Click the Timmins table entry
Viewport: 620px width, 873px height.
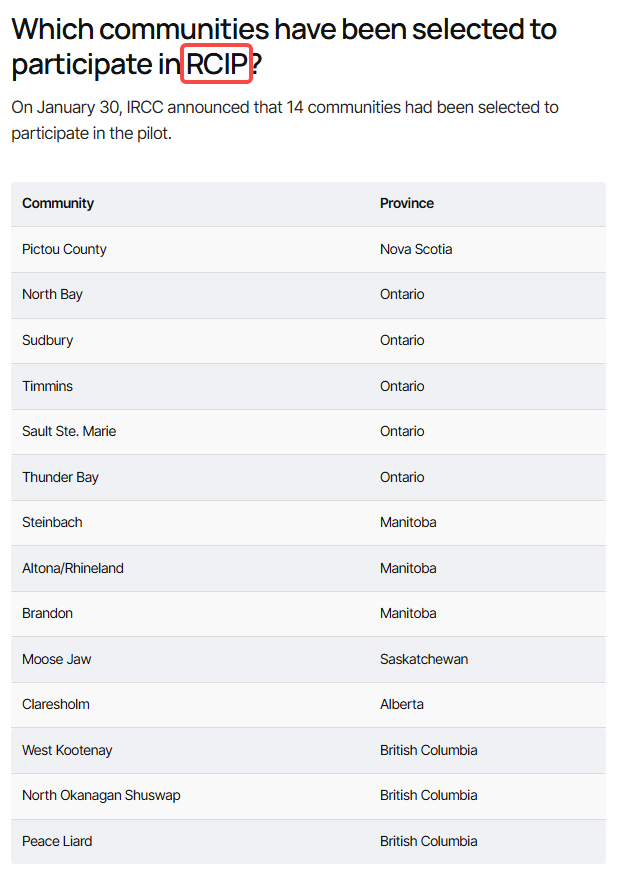click(47, 386)
